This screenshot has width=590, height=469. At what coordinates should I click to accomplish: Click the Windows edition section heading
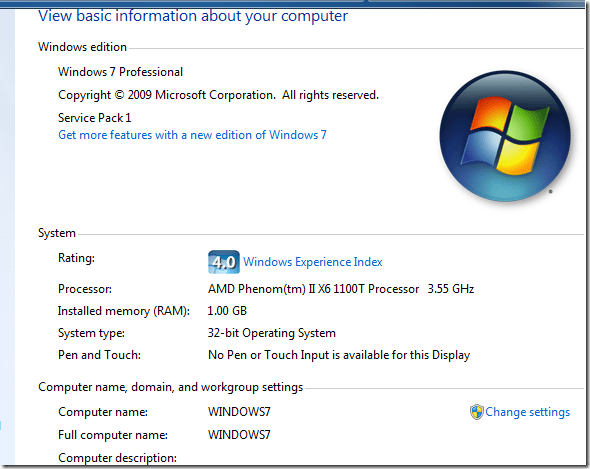click(82, 47)
